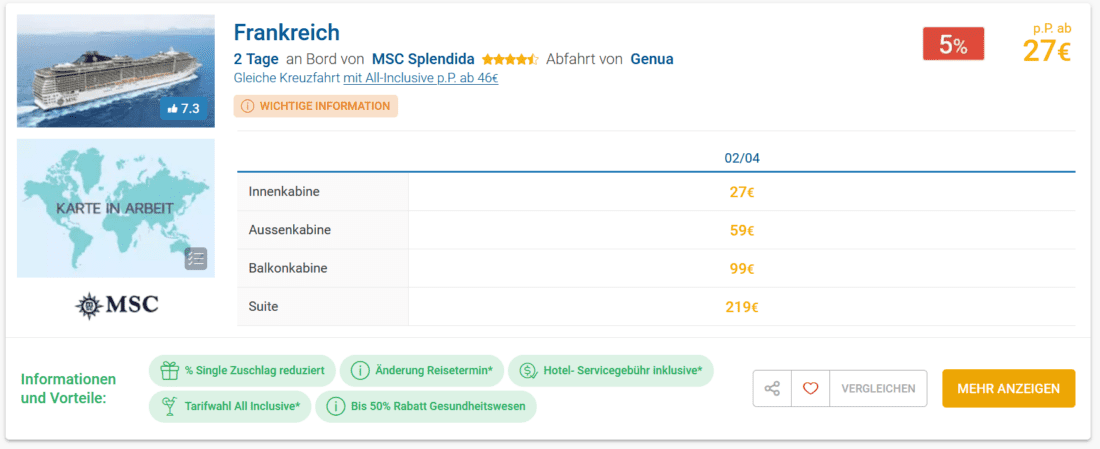Click the MSC Splendida star rating

[x=510, y=59]
